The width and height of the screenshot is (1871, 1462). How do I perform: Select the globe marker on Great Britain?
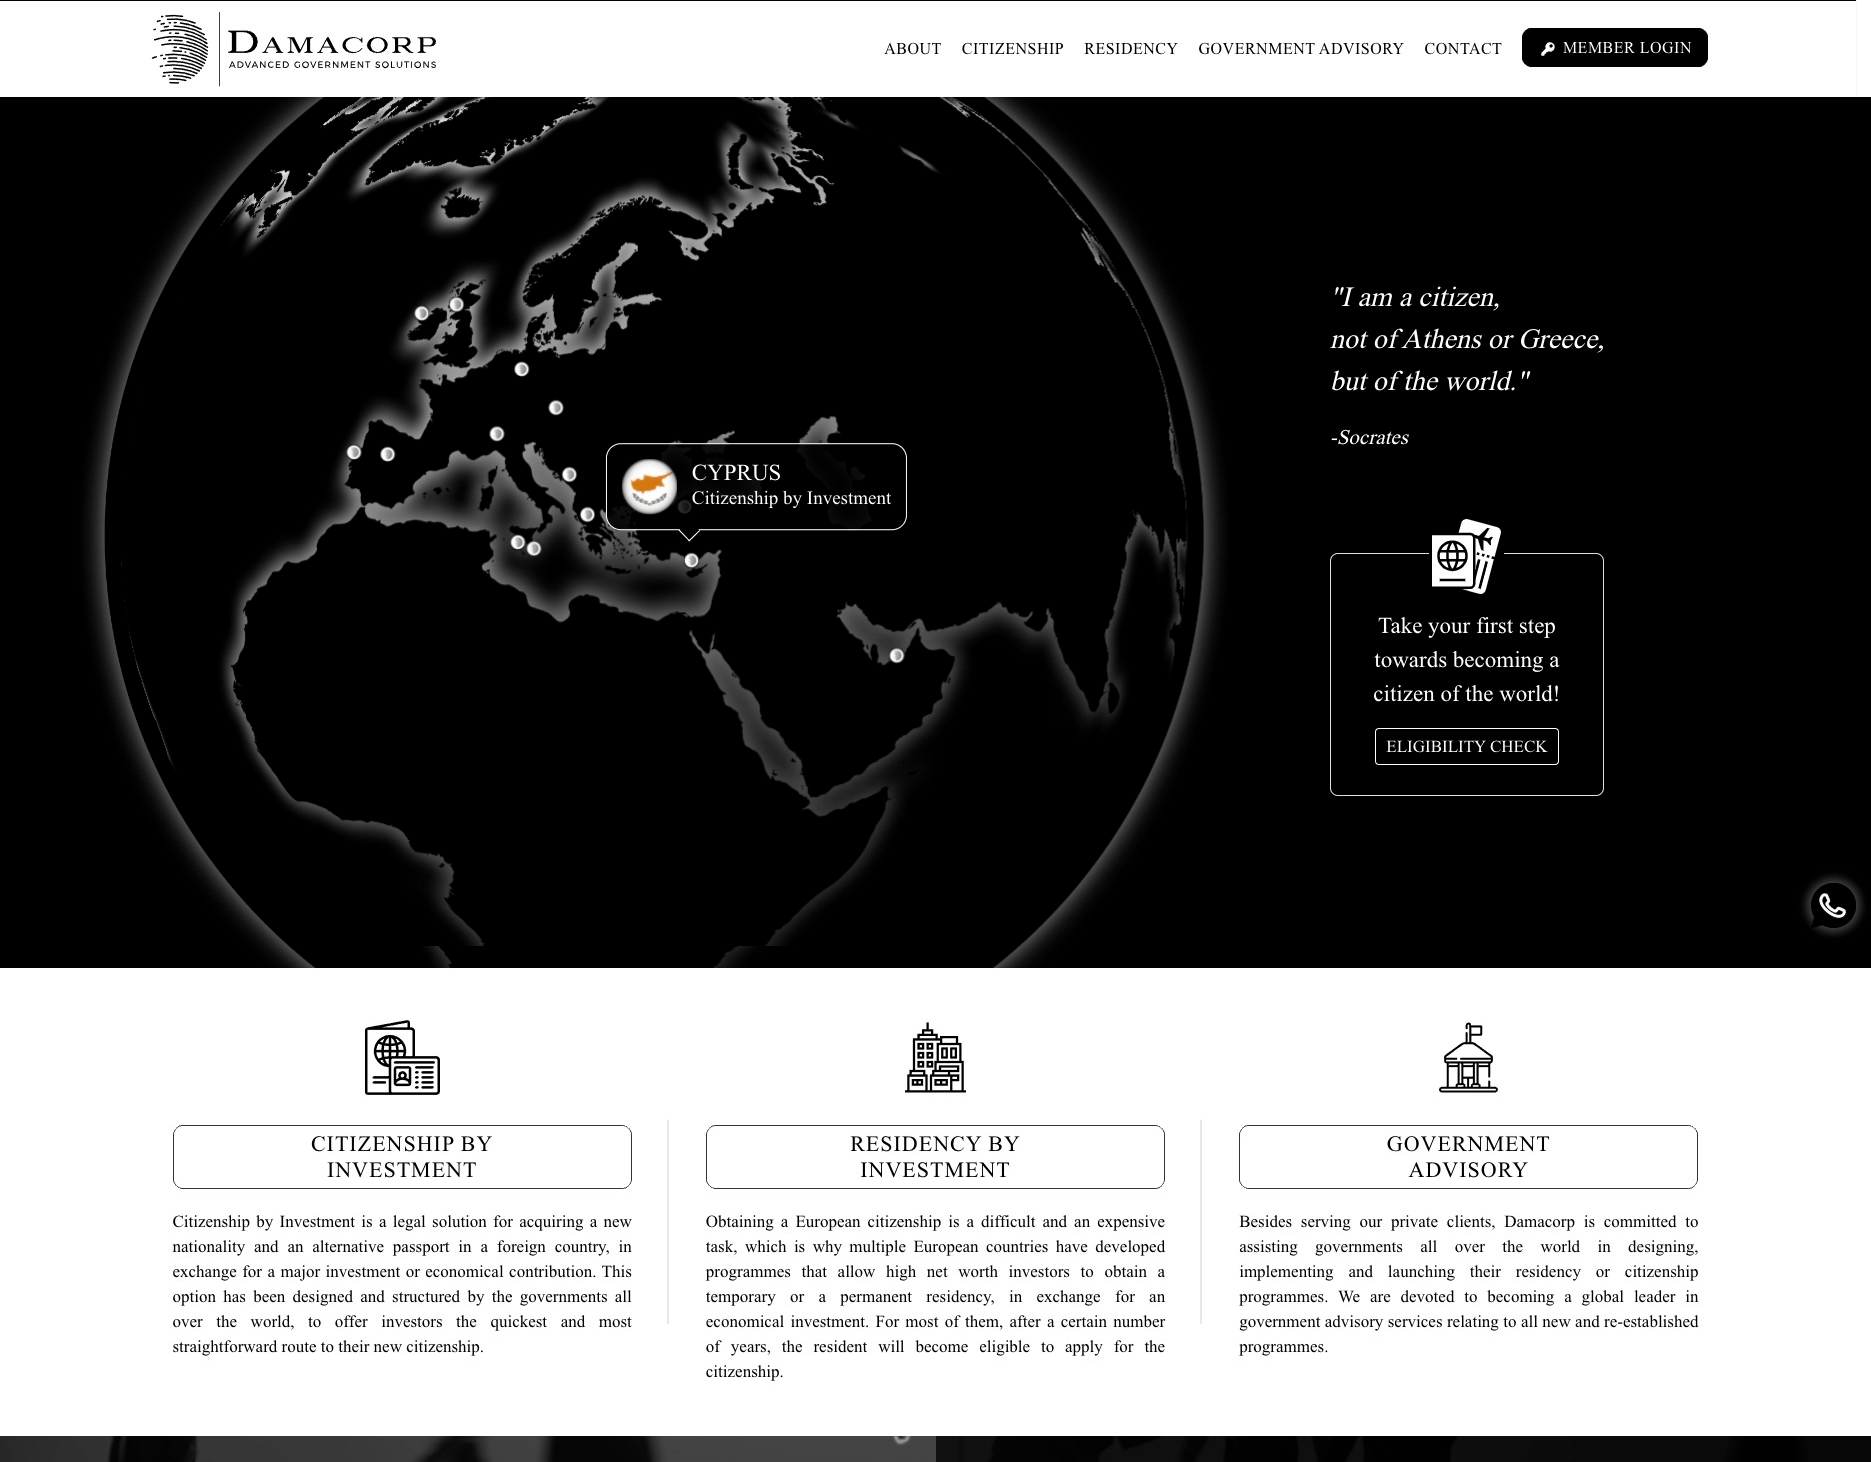pyautogui.click(x=456, y=304)
